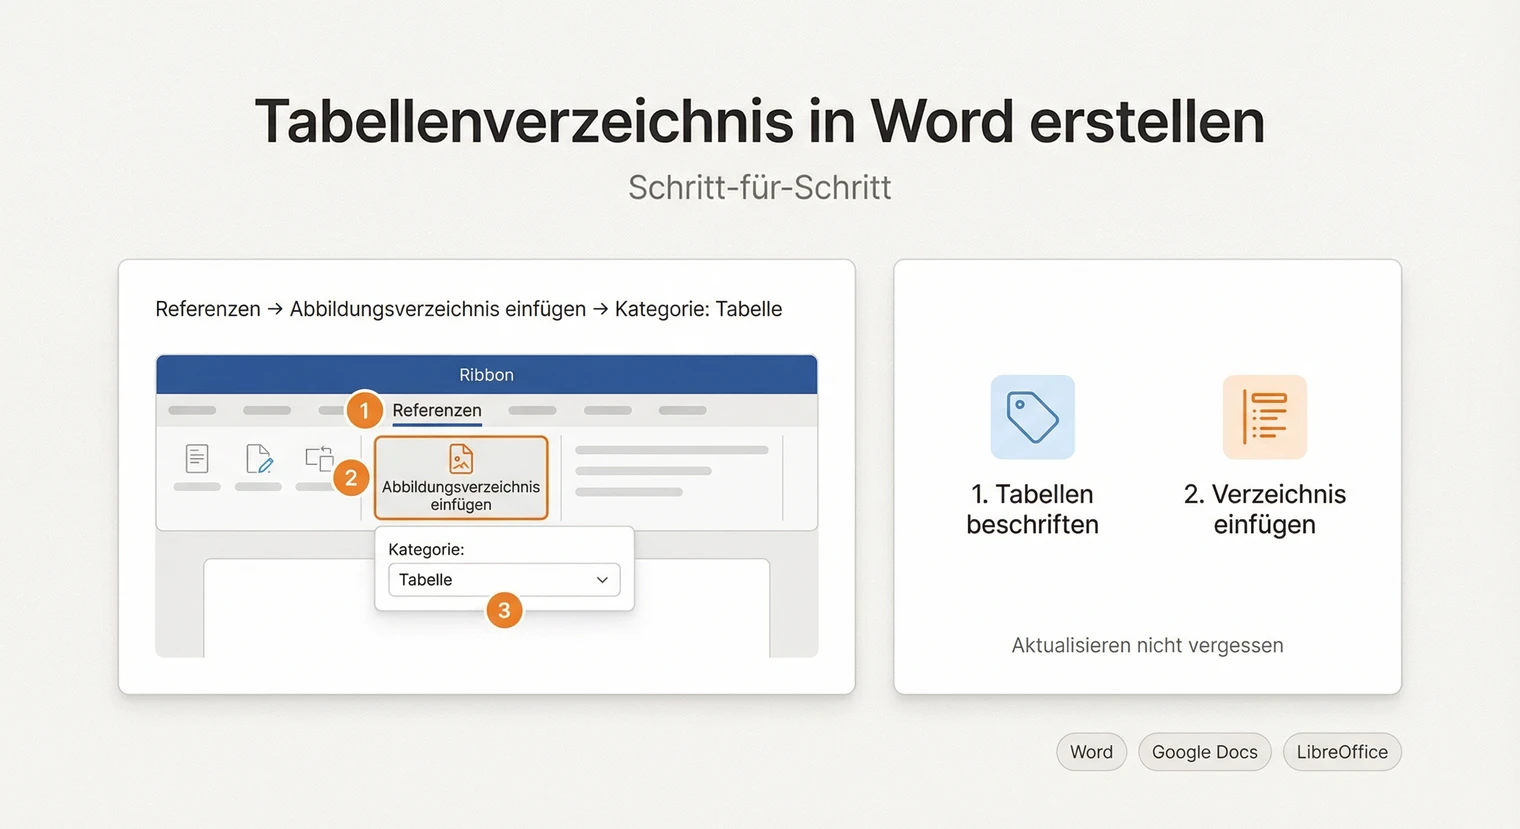Click the blue underline beneath Referenzen
This screenshot has height=829, width=1520.
pos(436,424)
